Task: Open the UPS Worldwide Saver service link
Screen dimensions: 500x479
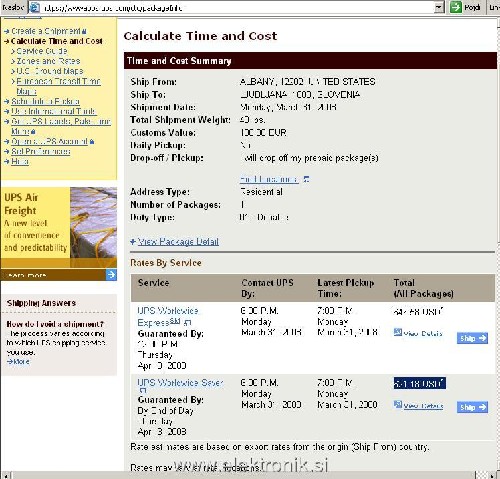Action: (180, 382)
